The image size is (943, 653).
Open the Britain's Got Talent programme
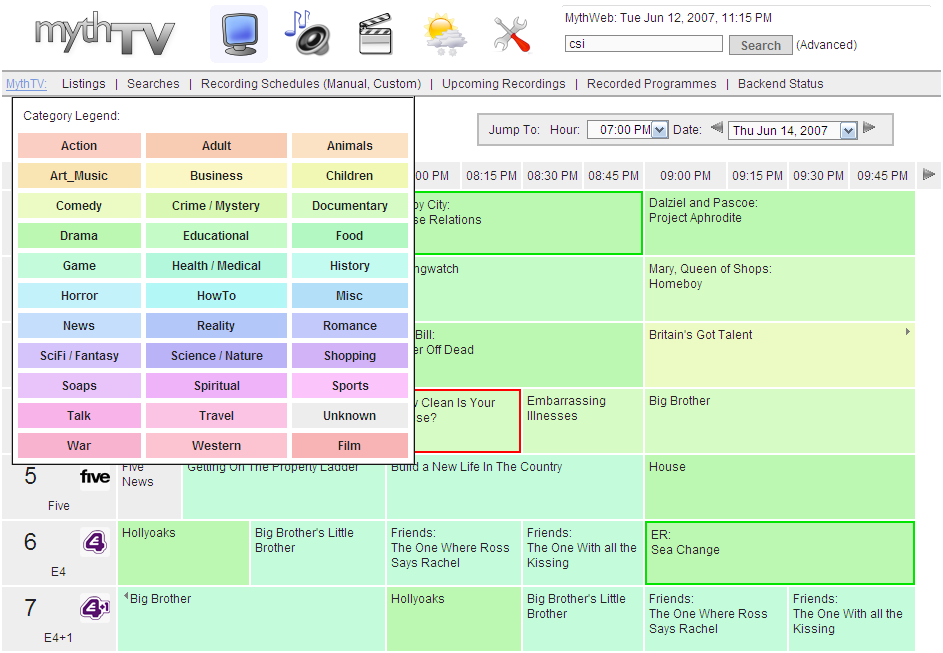779,355
